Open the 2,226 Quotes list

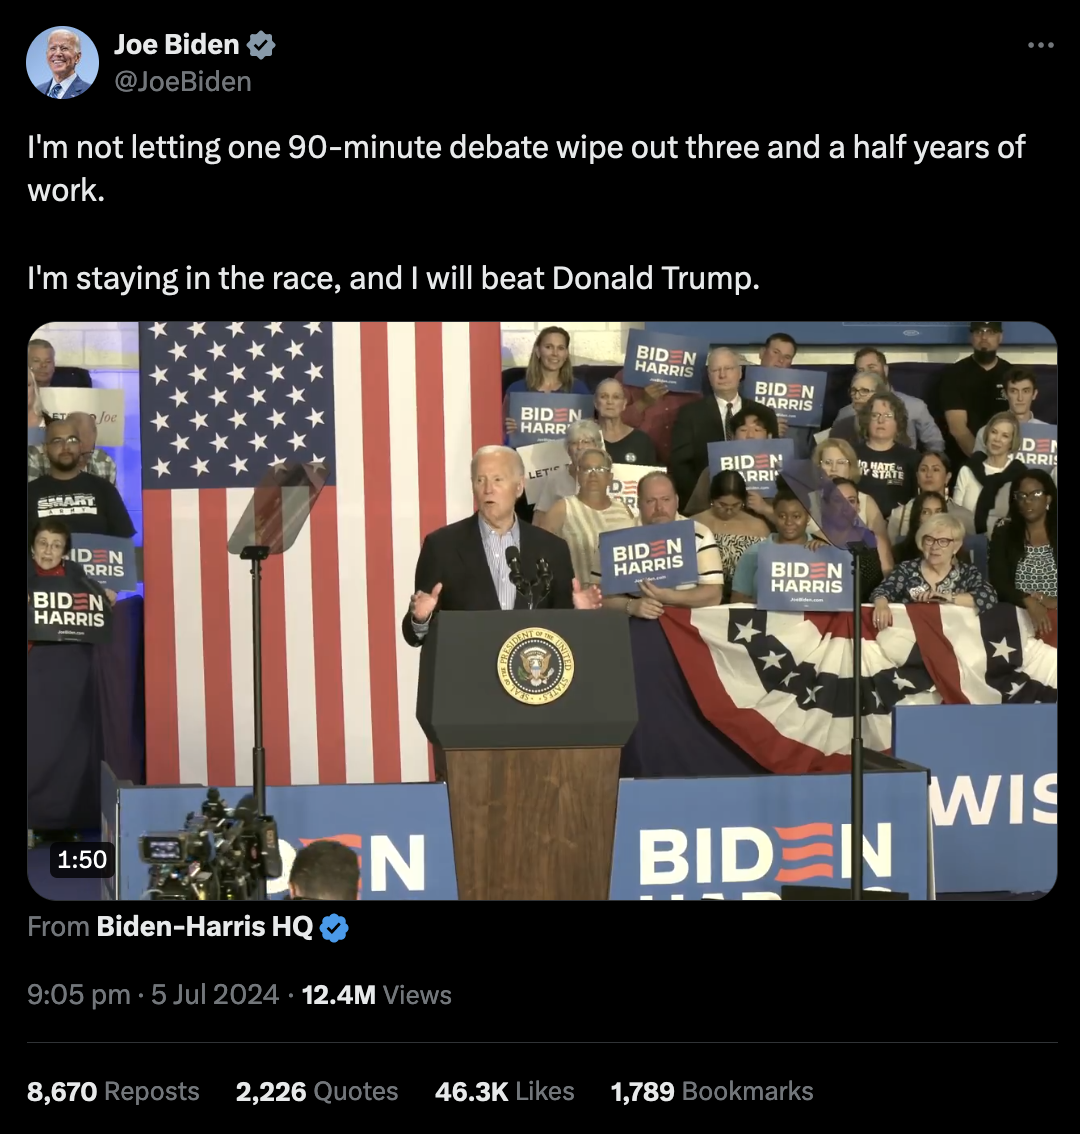point(317,1091)
